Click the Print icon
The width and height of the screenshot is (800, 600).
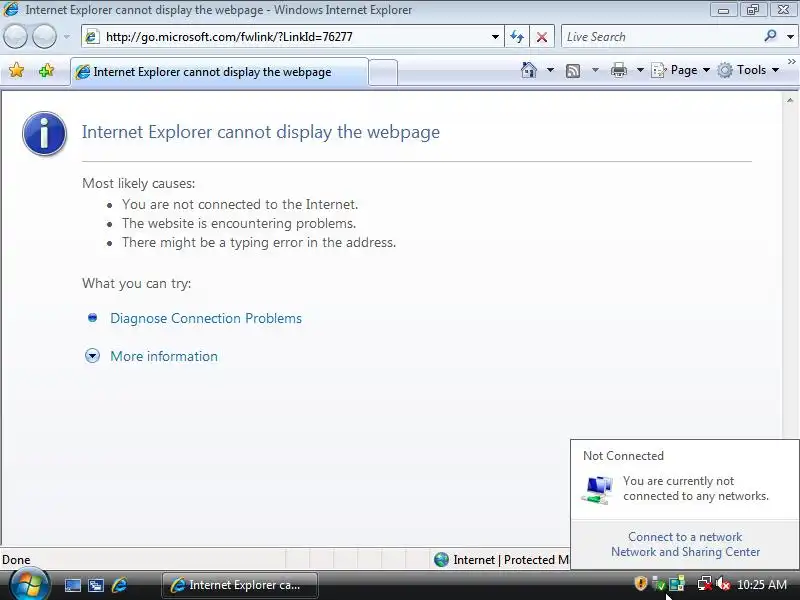click(618, 70)
